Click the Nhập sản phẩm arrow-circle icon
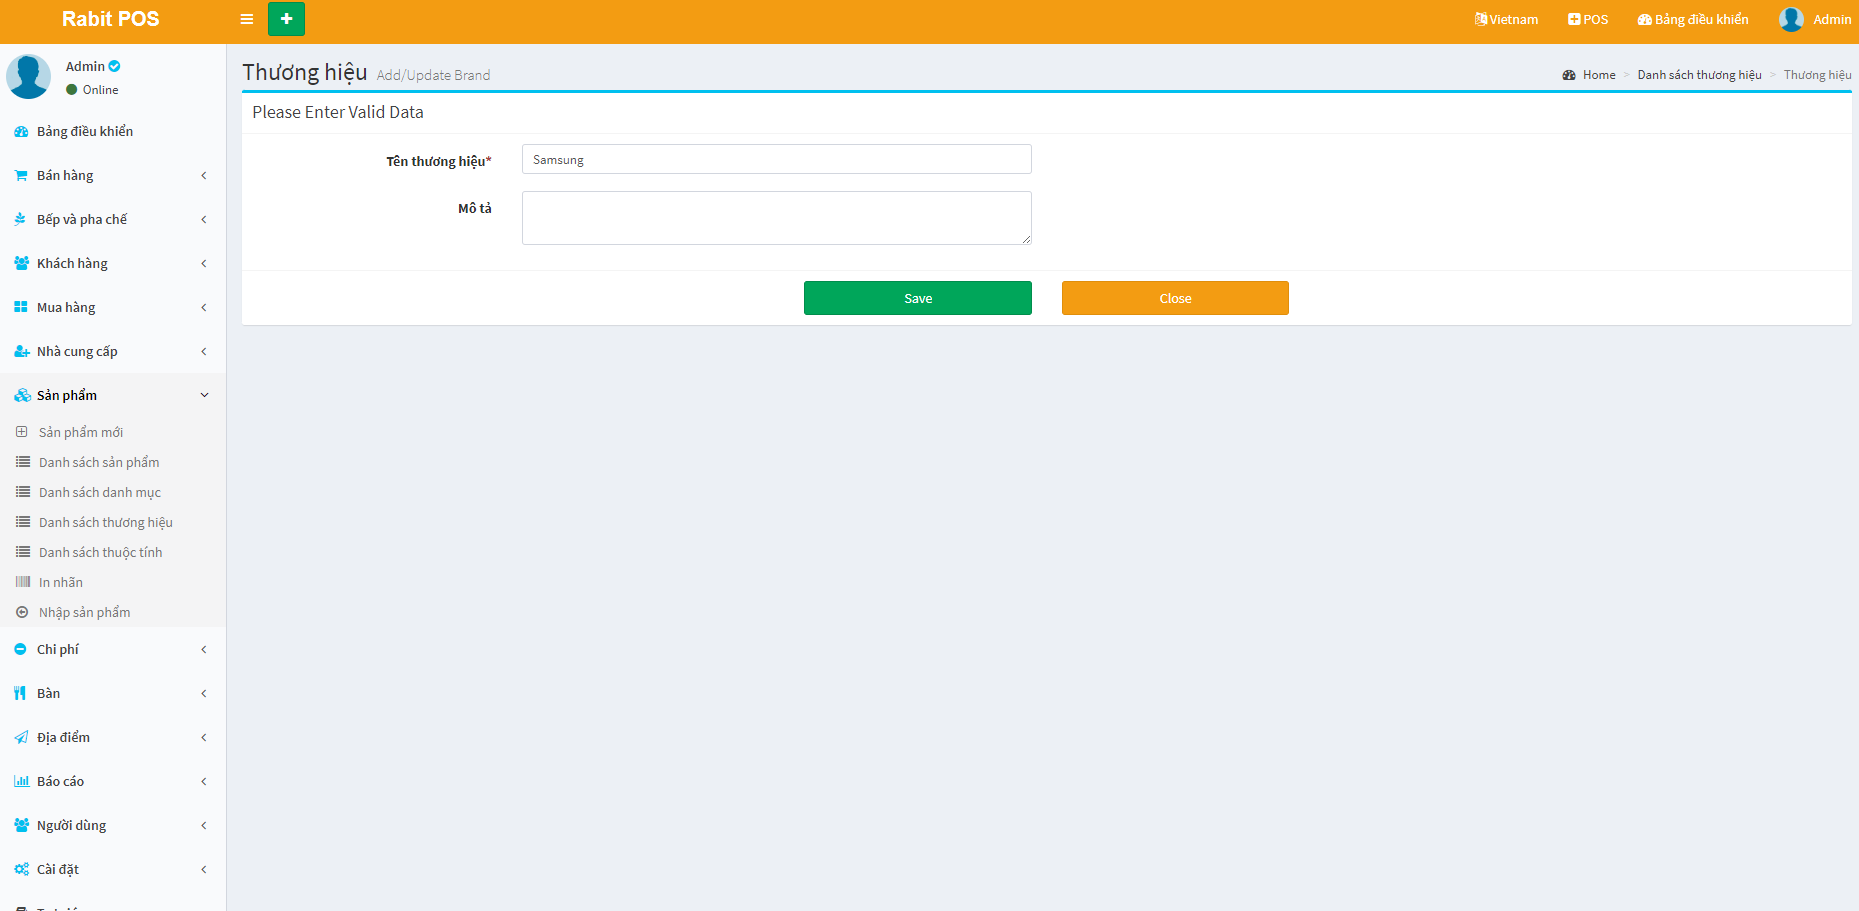The width and height of the screenshot is (1859, 911). 22,612
